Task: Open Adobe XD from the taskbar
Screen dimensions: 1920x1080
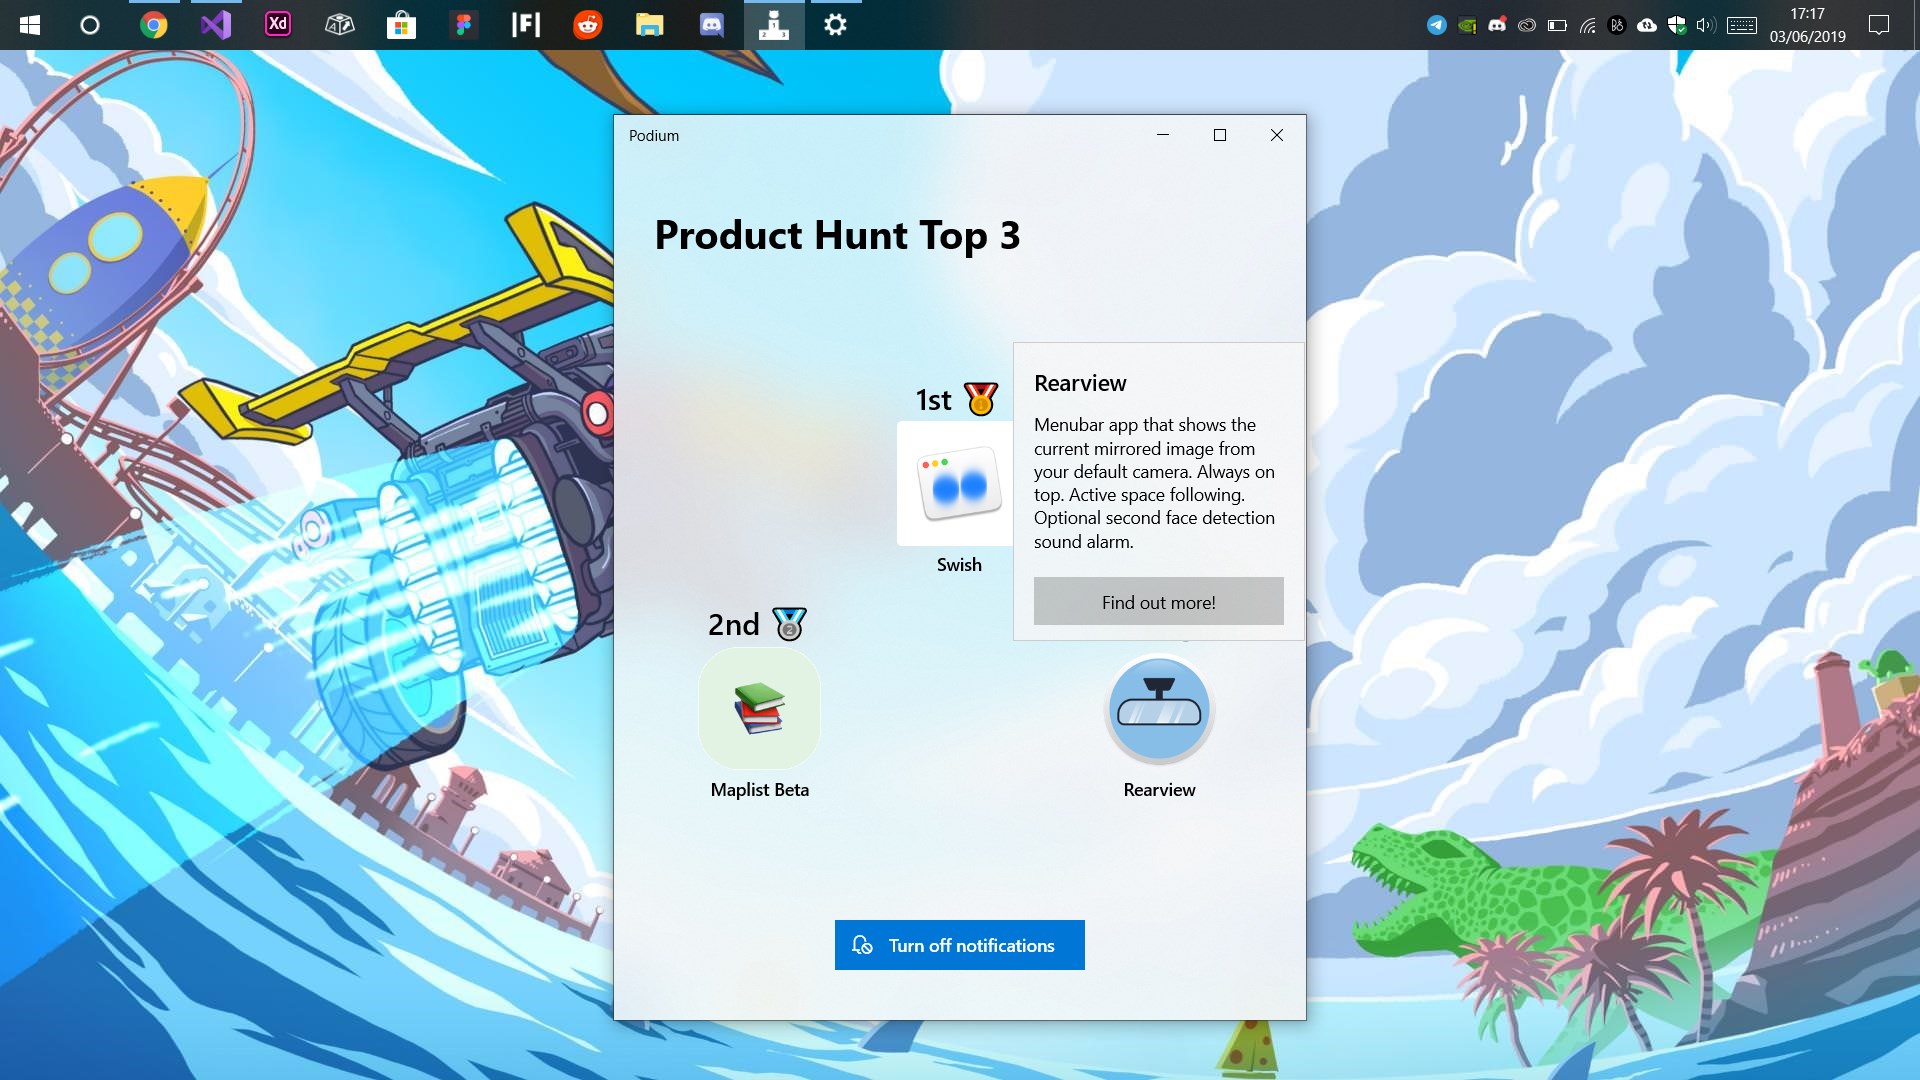Action: 278,25
